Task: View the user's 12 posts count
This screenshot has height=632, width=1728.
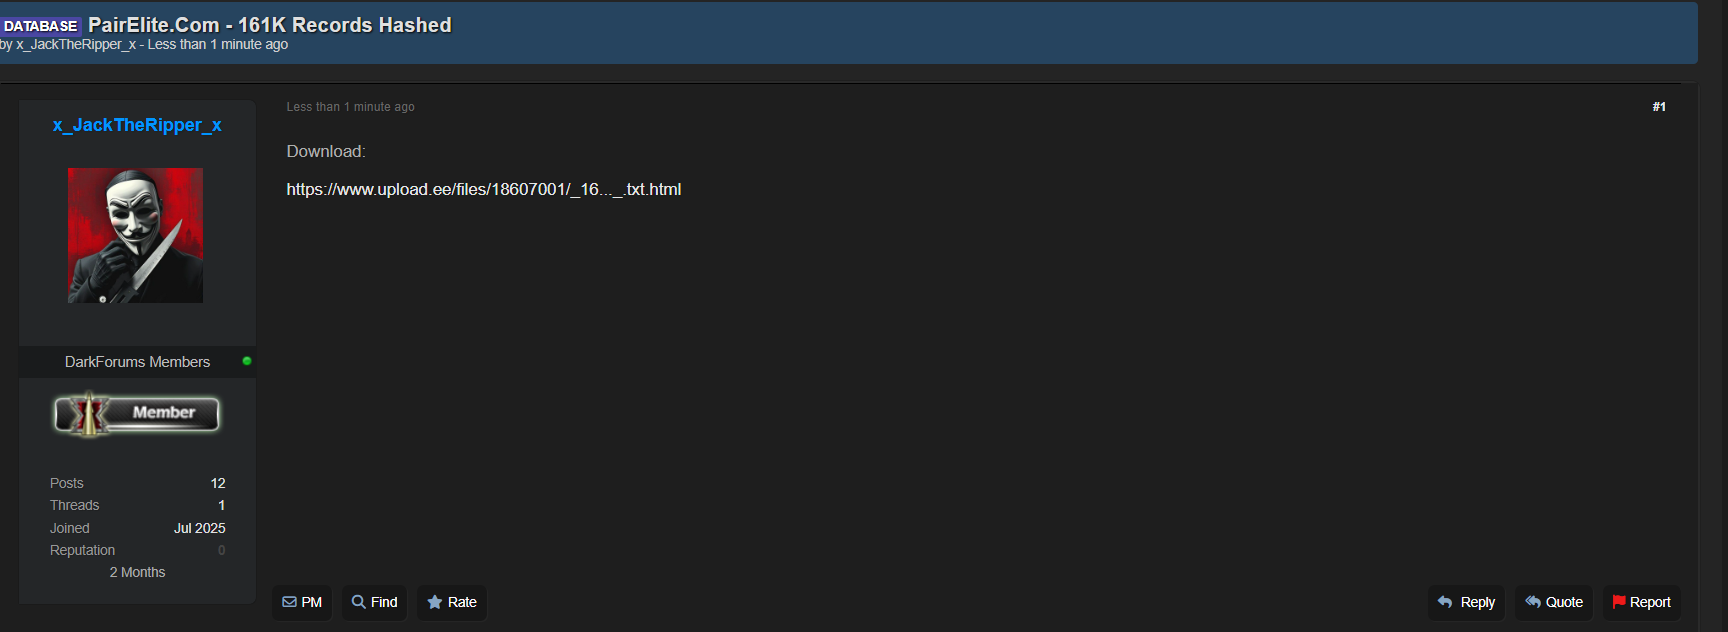Action: coord(218,483)
